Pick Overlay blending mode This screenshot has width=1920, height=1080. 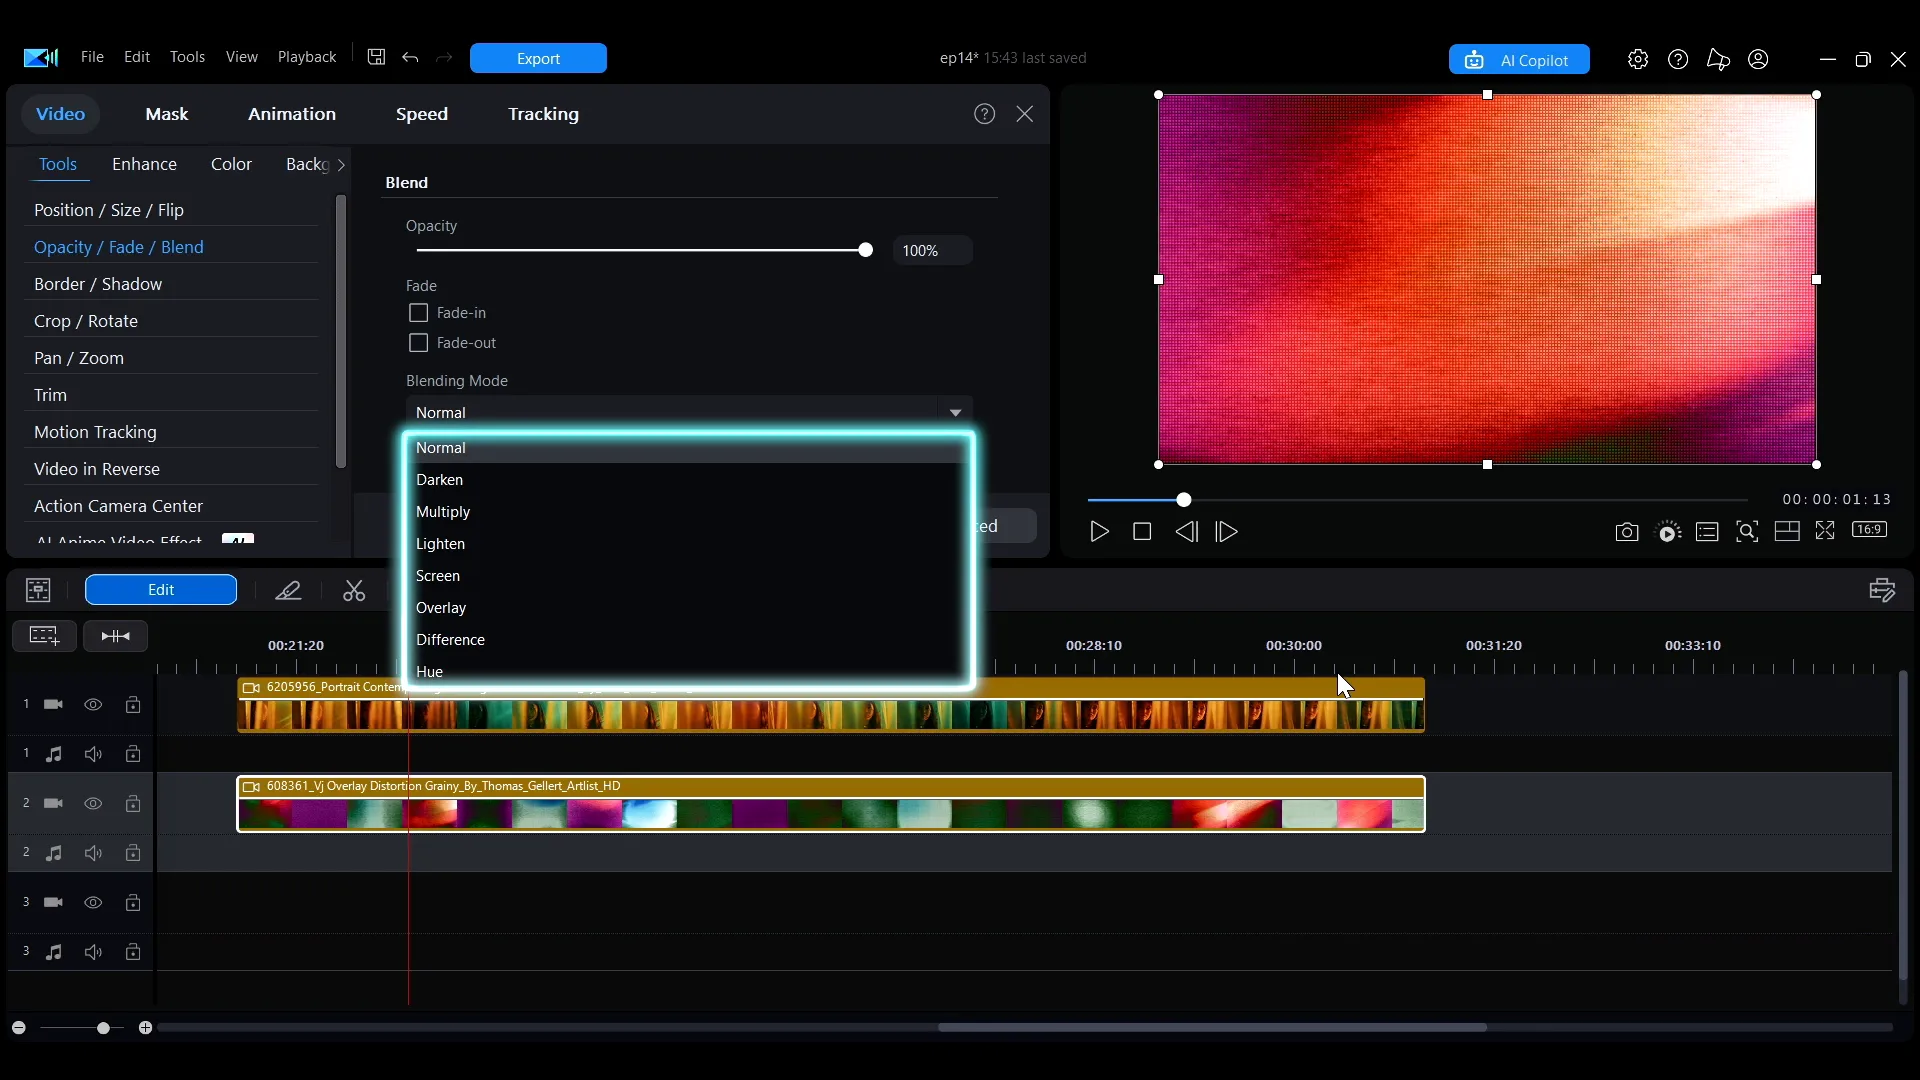coord(688,608)
